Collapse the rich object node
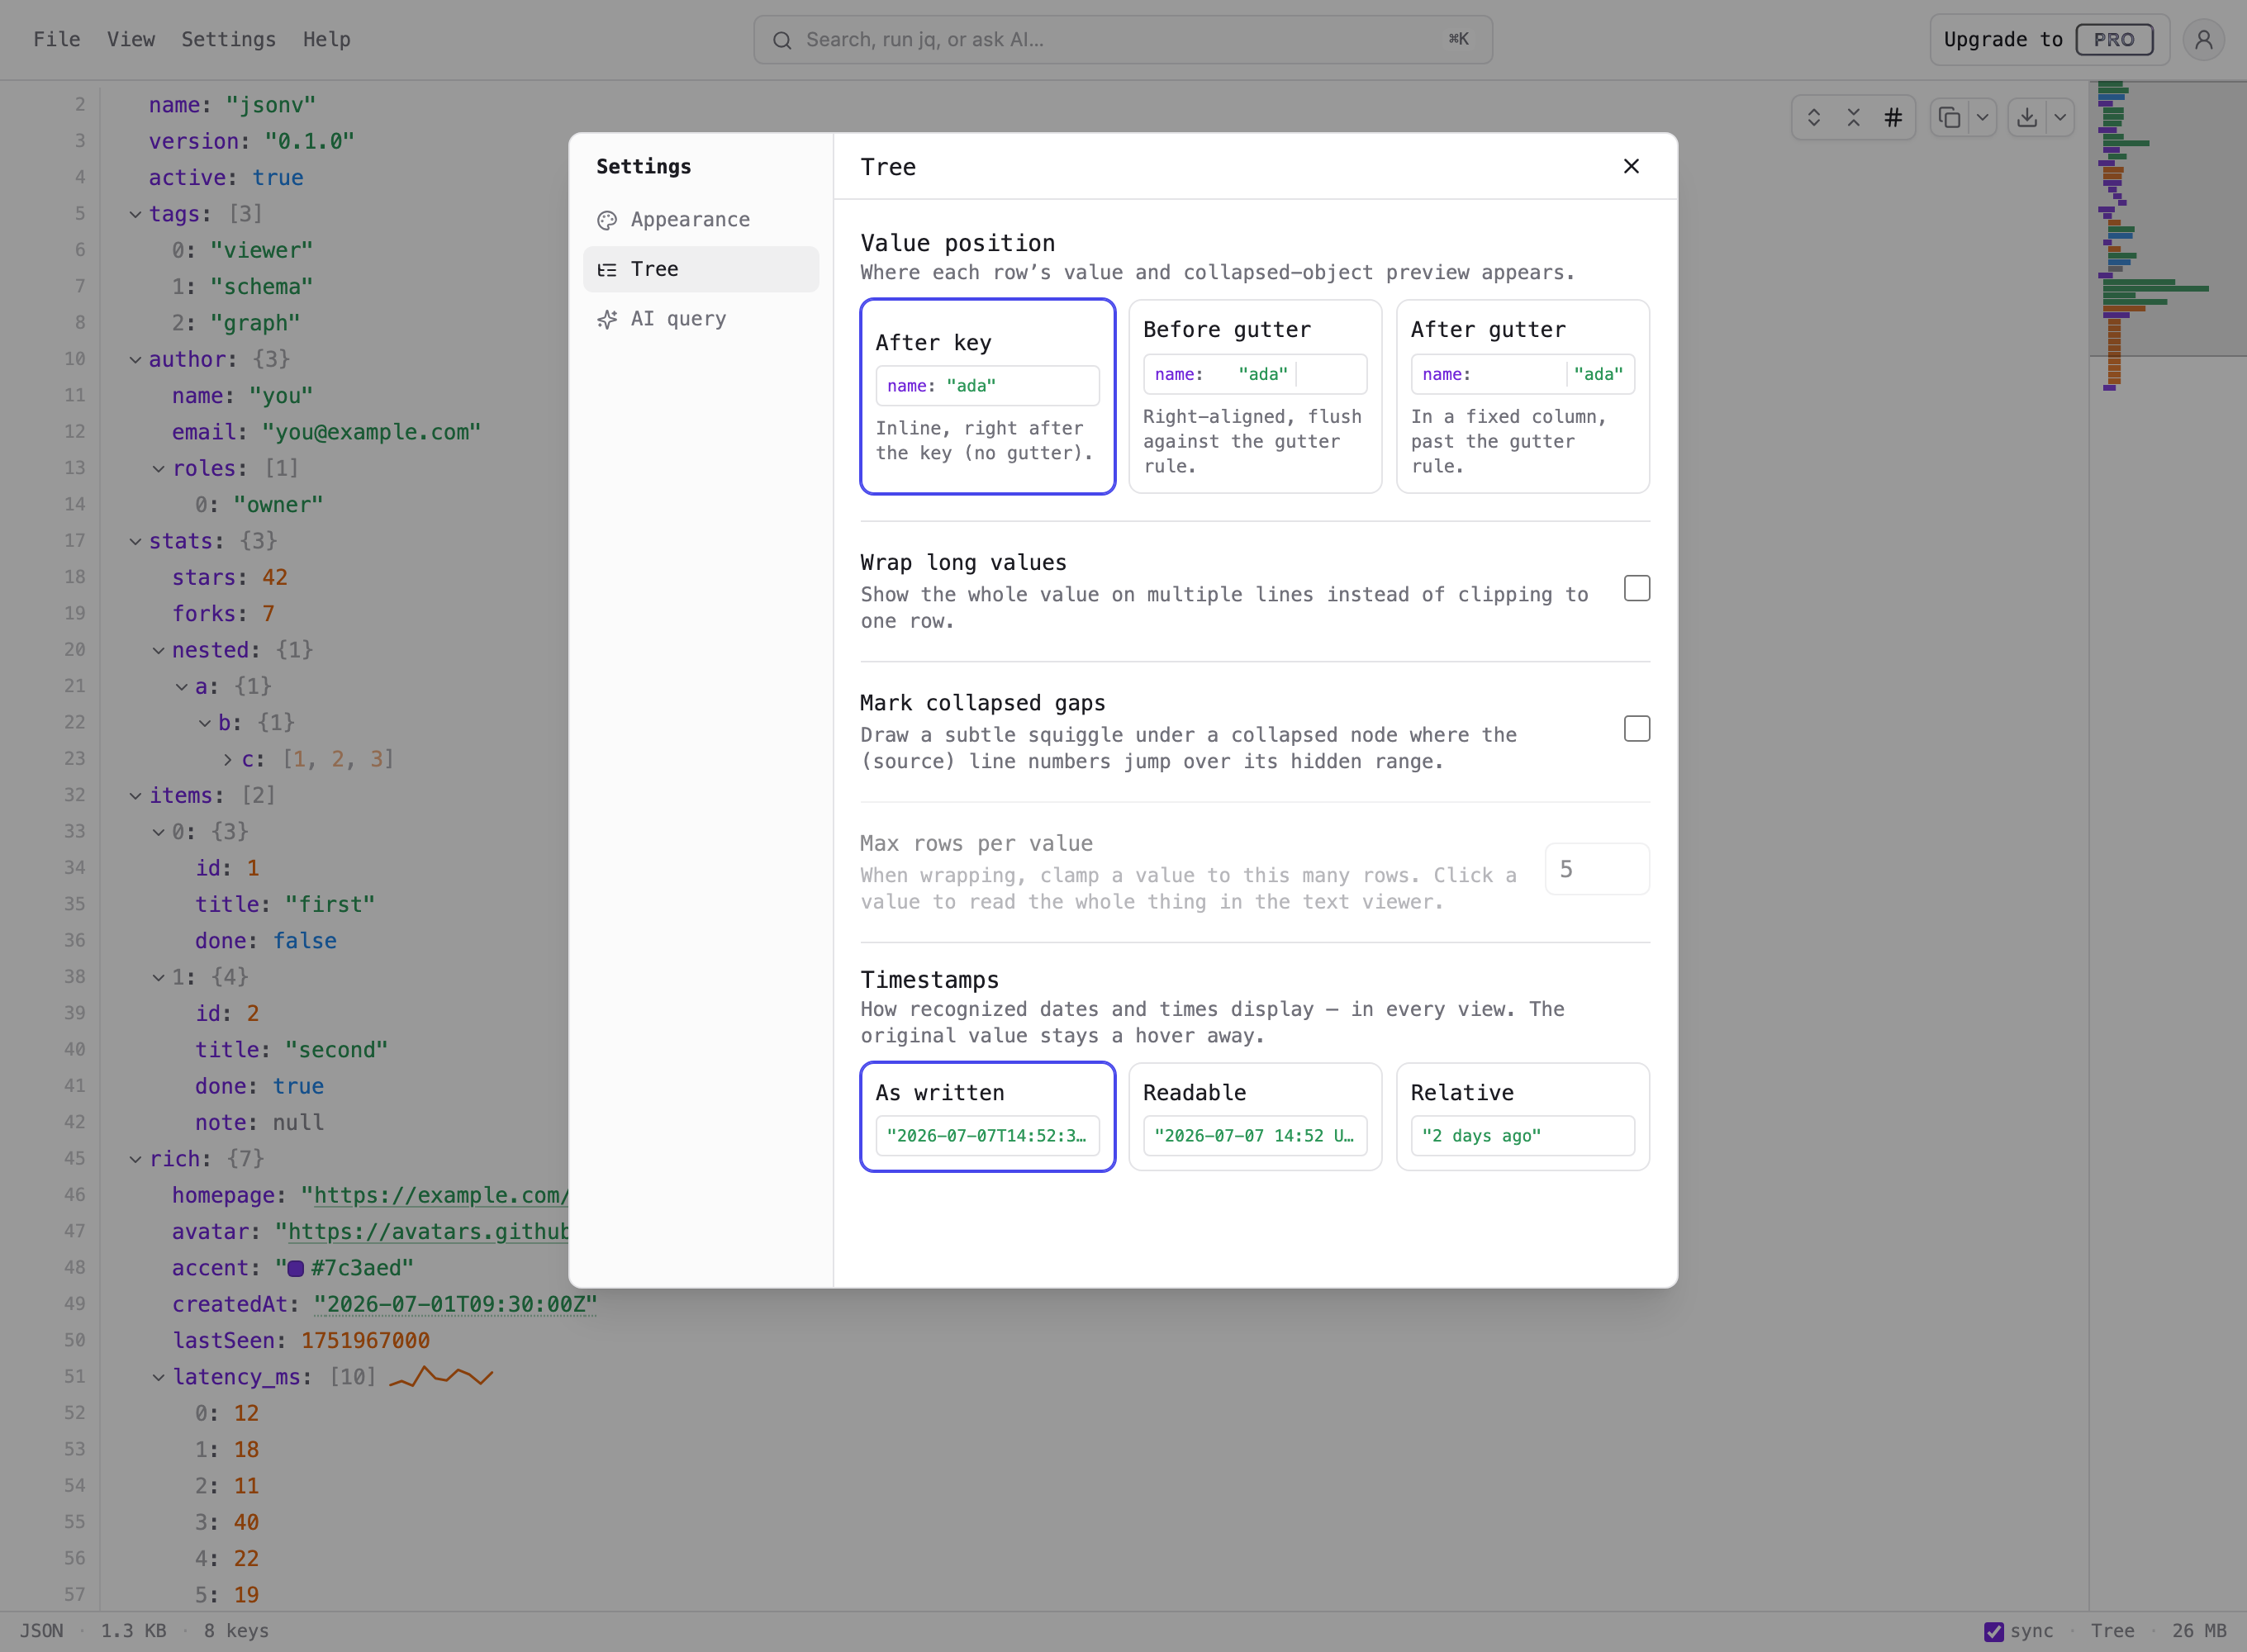 click(x=135, y=1159)
